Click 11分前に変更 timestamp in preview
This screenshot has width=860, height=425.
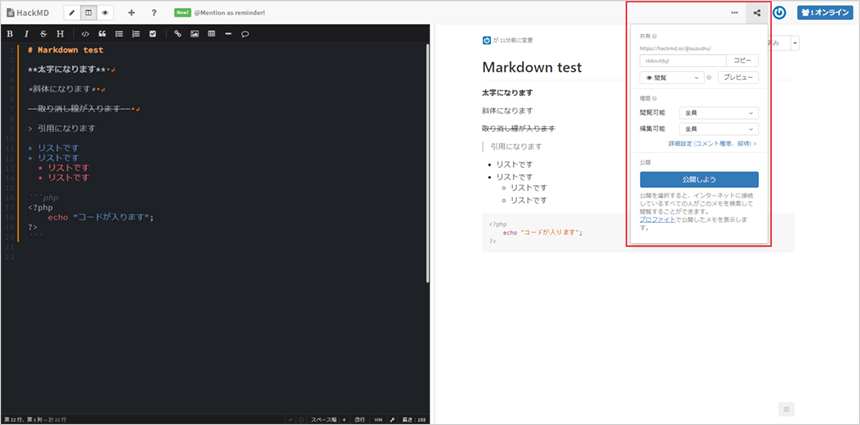[x=517, y=41]
